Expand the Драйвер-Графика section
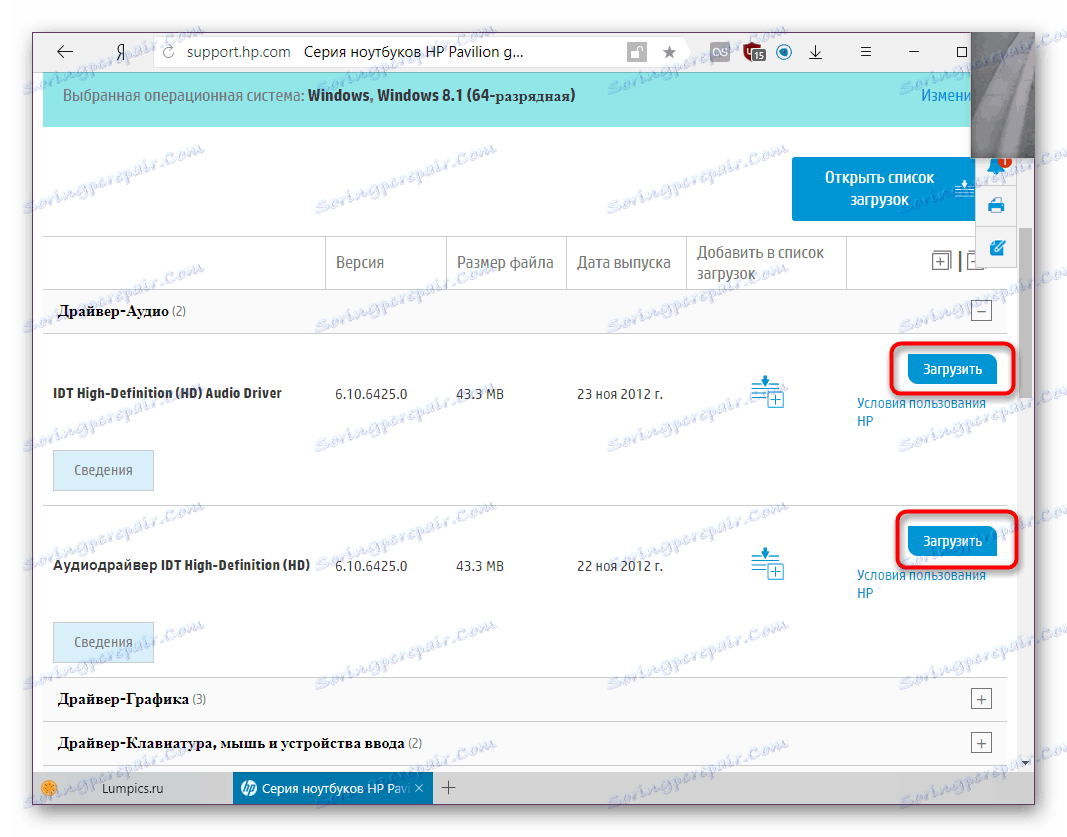Image resolution: width=1067 pixels, height=837 pixels. pyautogui.click(x=981, y=699)
